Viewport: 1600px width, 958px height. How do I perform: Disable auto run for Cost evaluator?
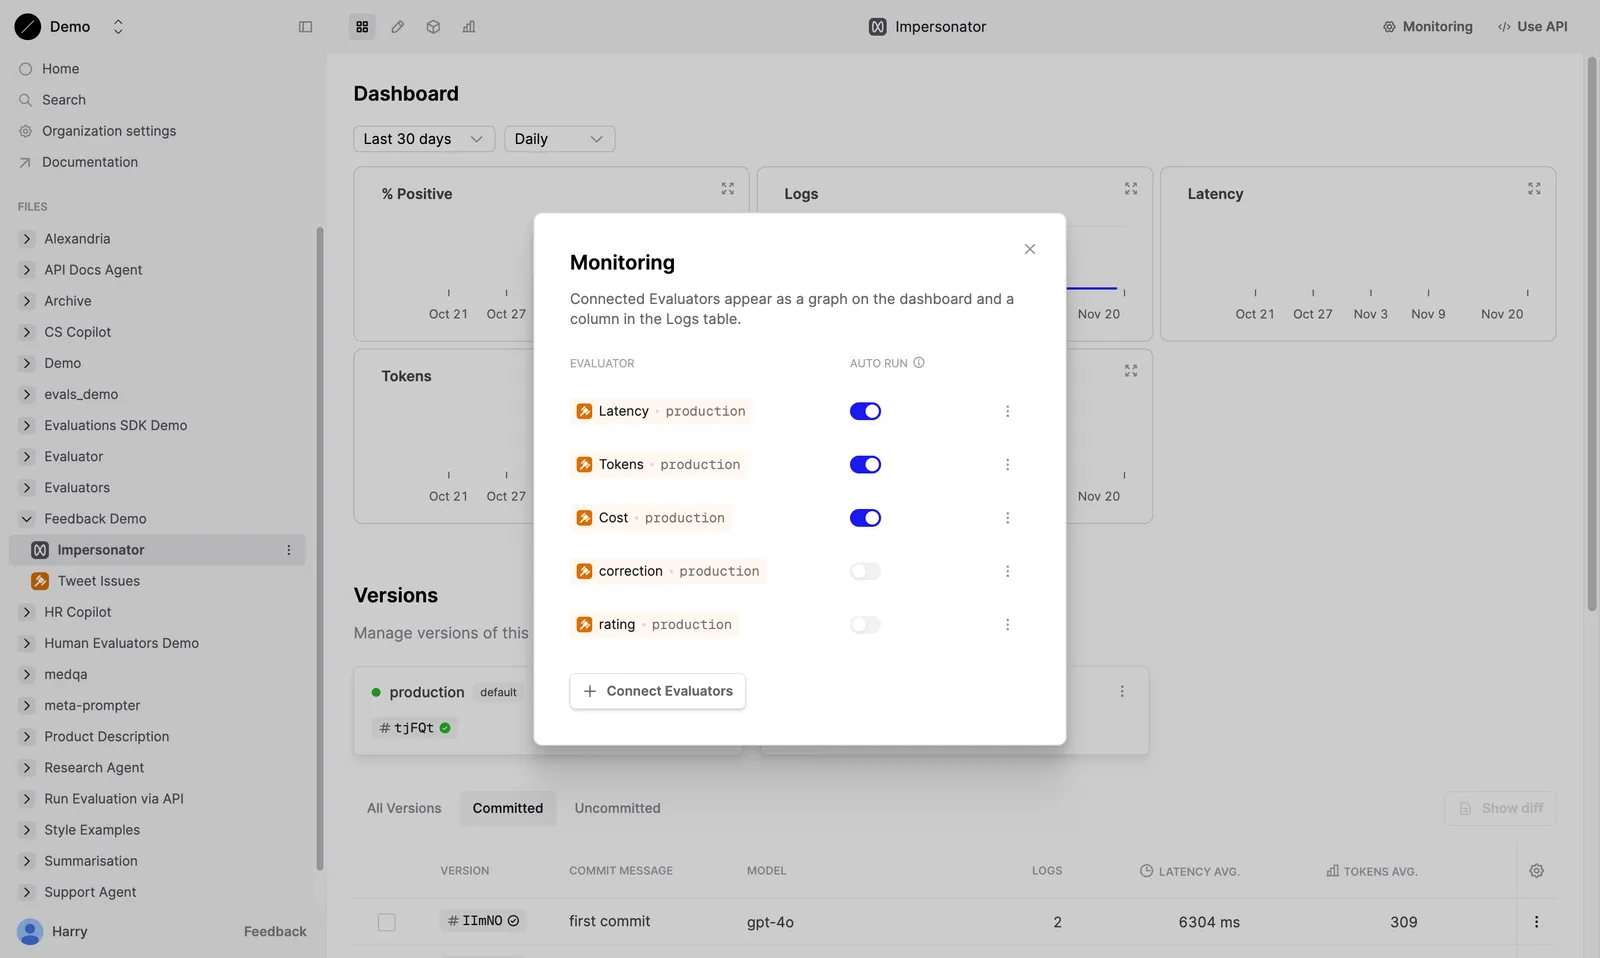[865, 518]
